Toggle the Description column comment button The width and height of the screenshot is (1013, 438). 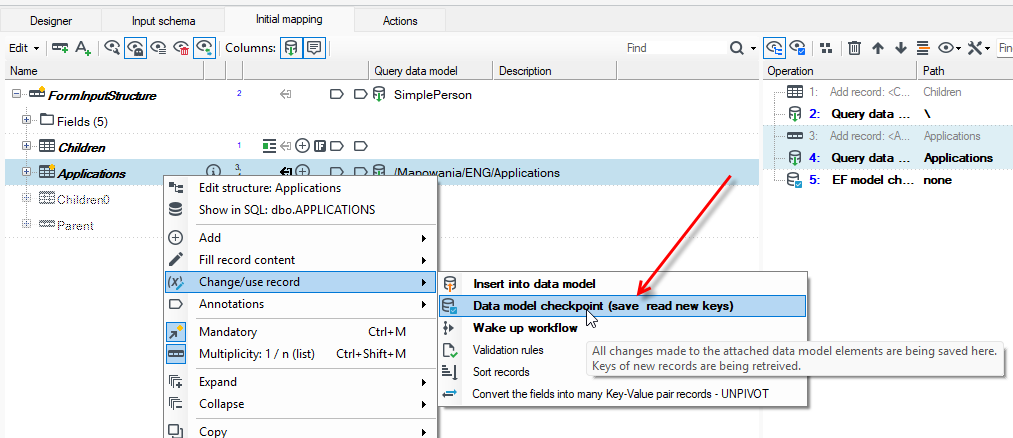pos(314,47)
